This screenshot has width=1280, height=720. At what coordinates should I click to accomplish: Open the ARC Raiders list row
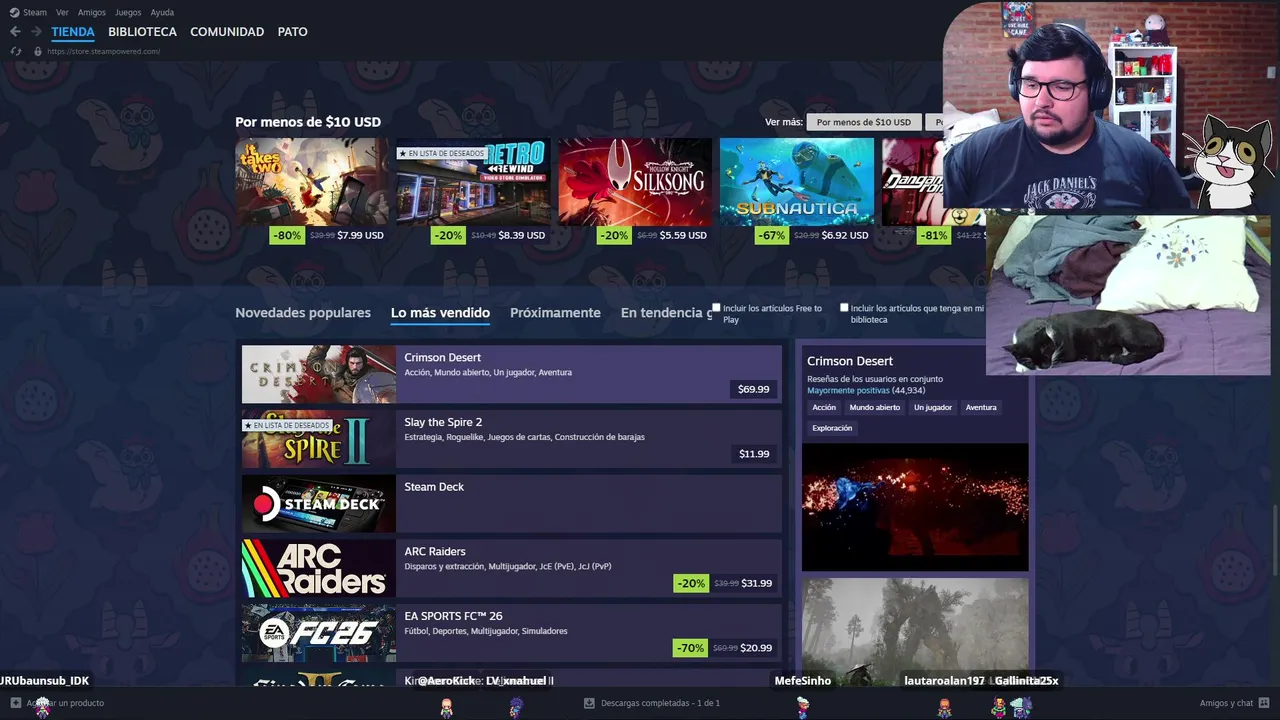tap(512, 568)
